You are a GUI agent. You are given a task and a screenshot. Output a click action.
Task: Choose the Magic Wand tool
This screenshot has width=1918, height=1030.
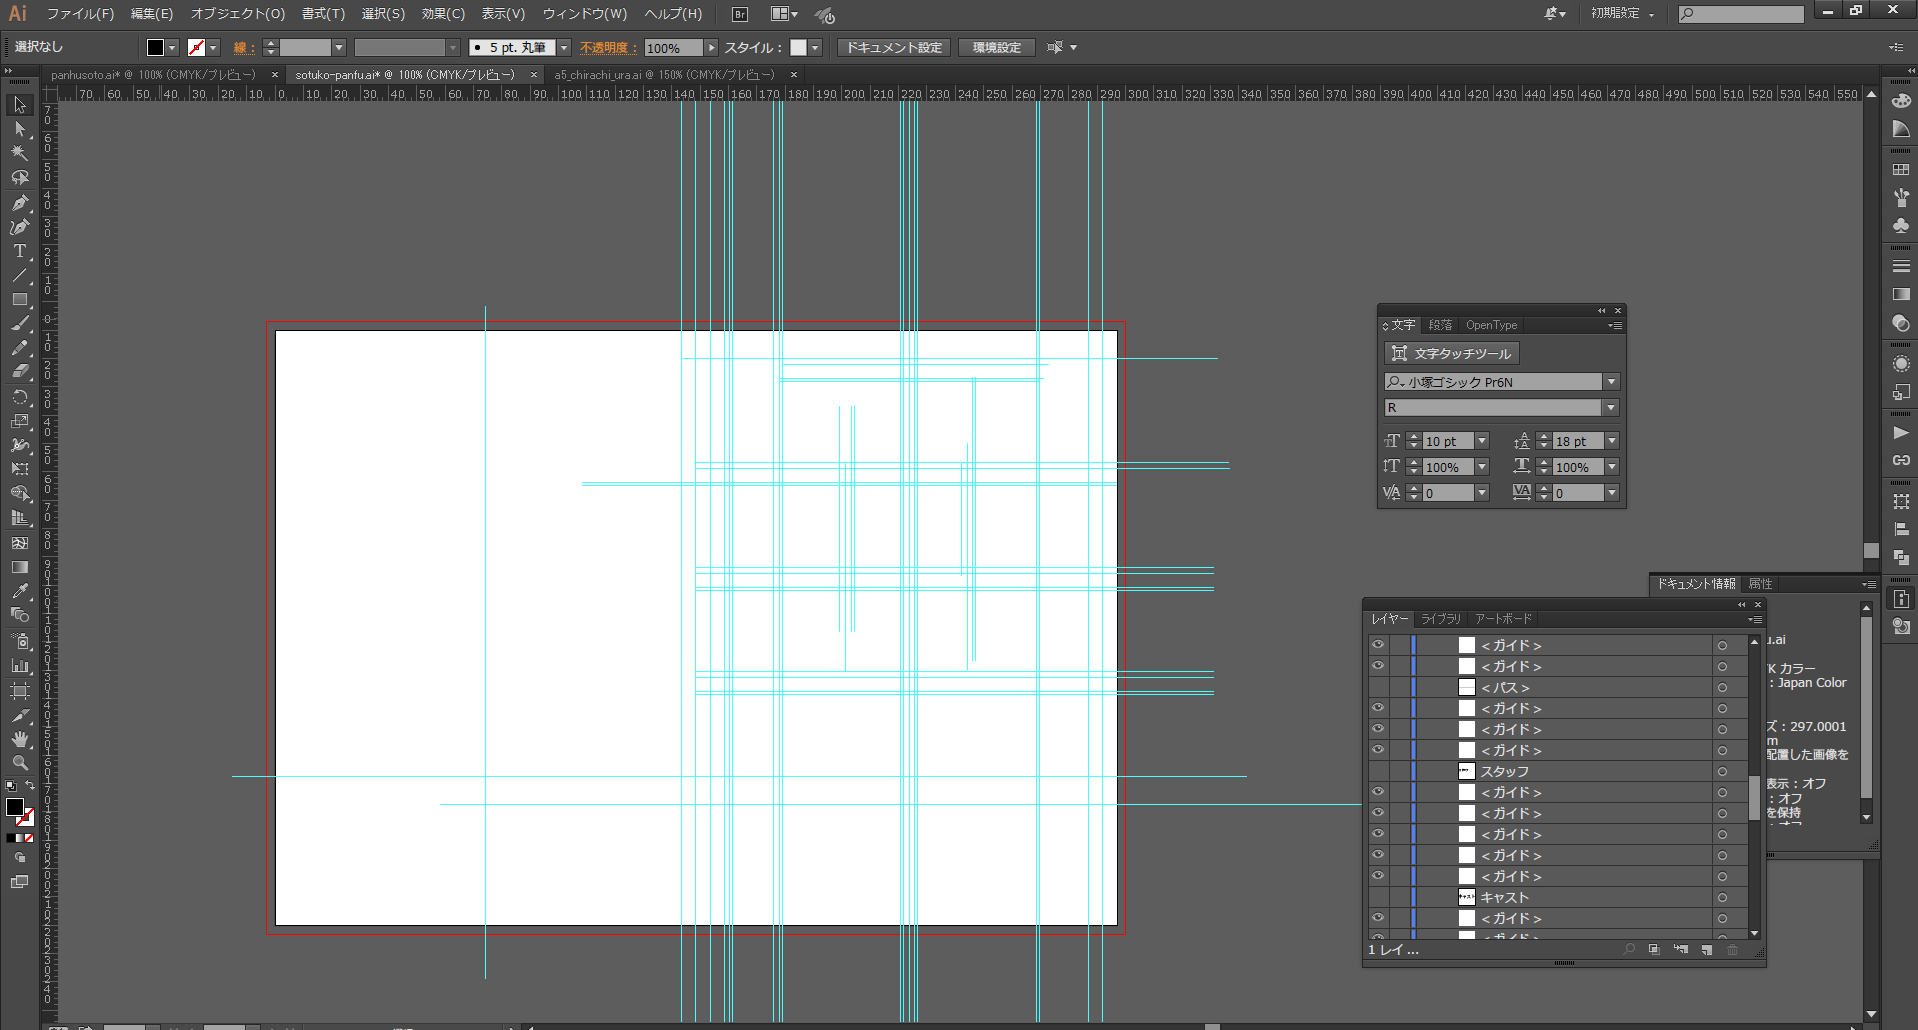tap(19, 153)
